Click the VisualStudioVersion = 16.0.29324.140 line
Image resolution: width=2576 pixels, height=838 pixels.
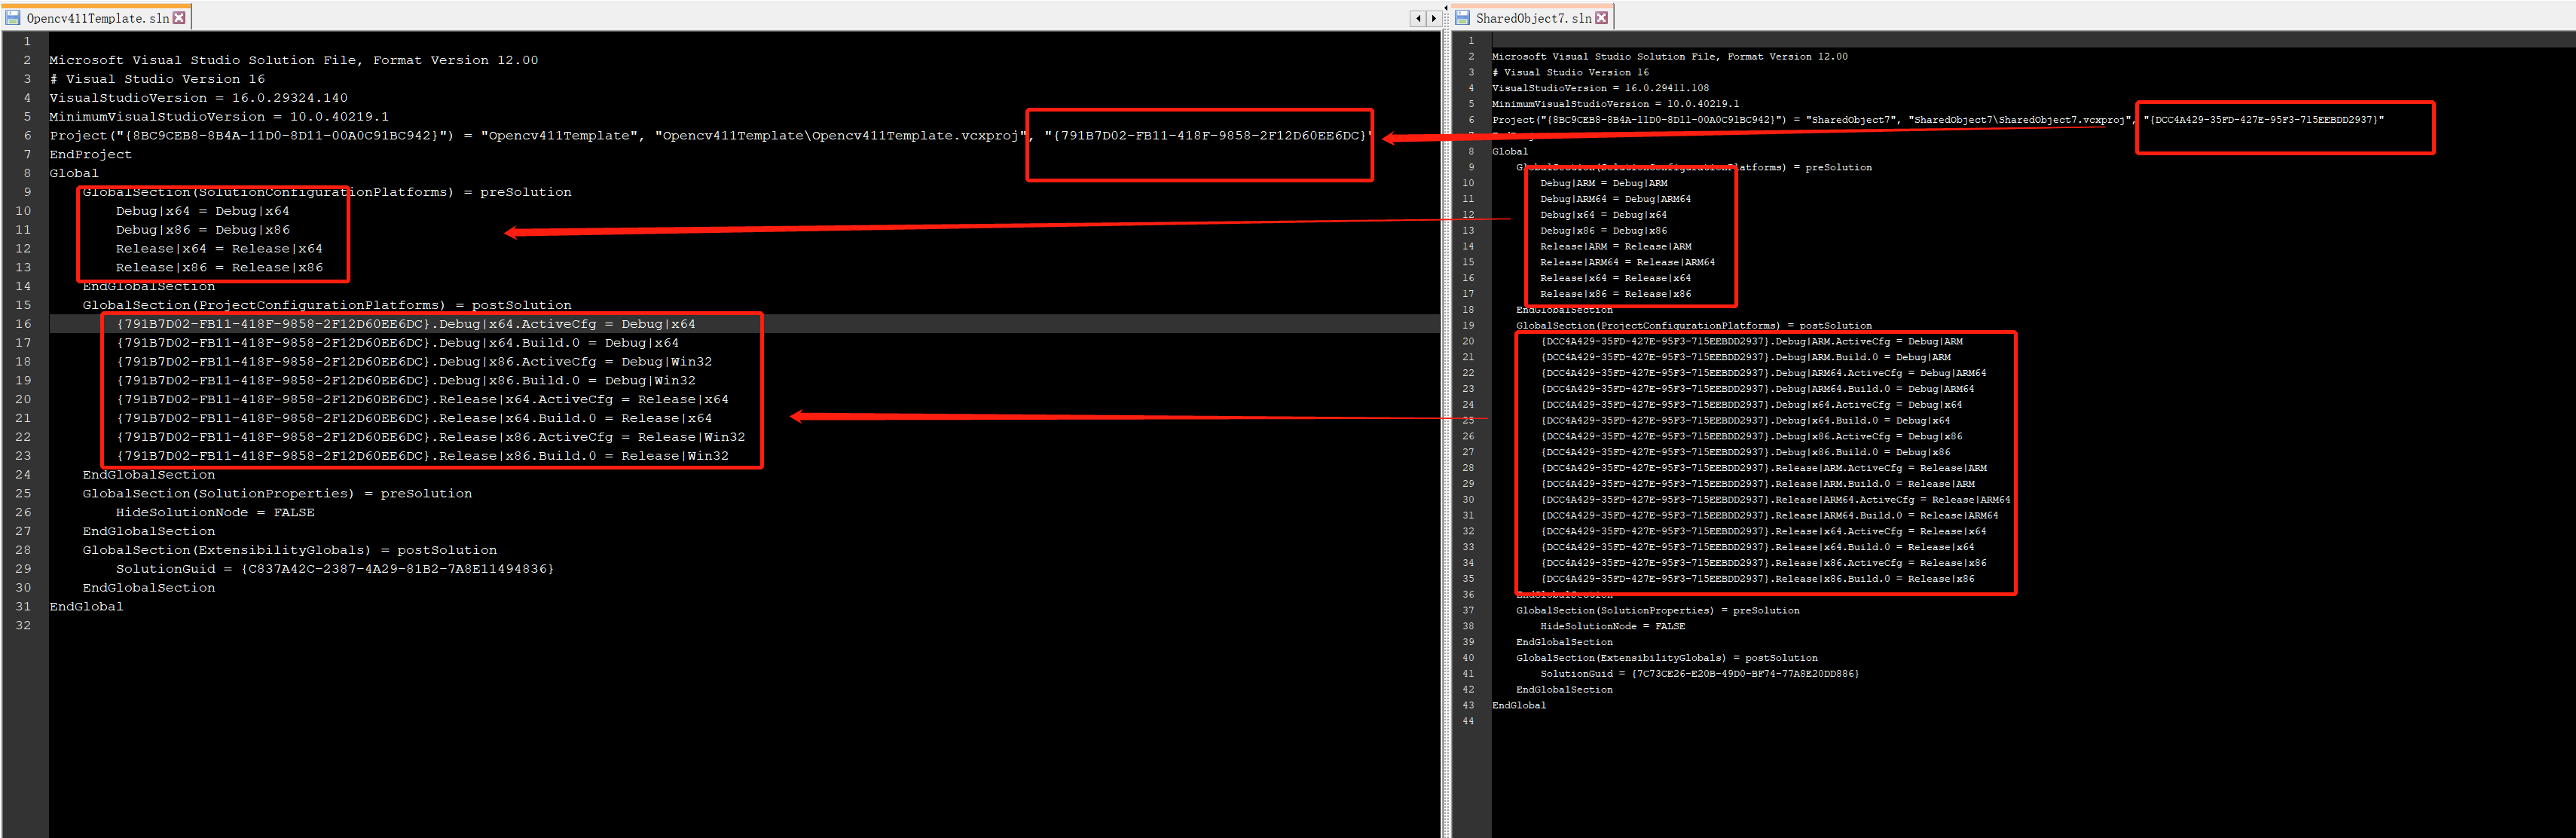tap(198, 98)
